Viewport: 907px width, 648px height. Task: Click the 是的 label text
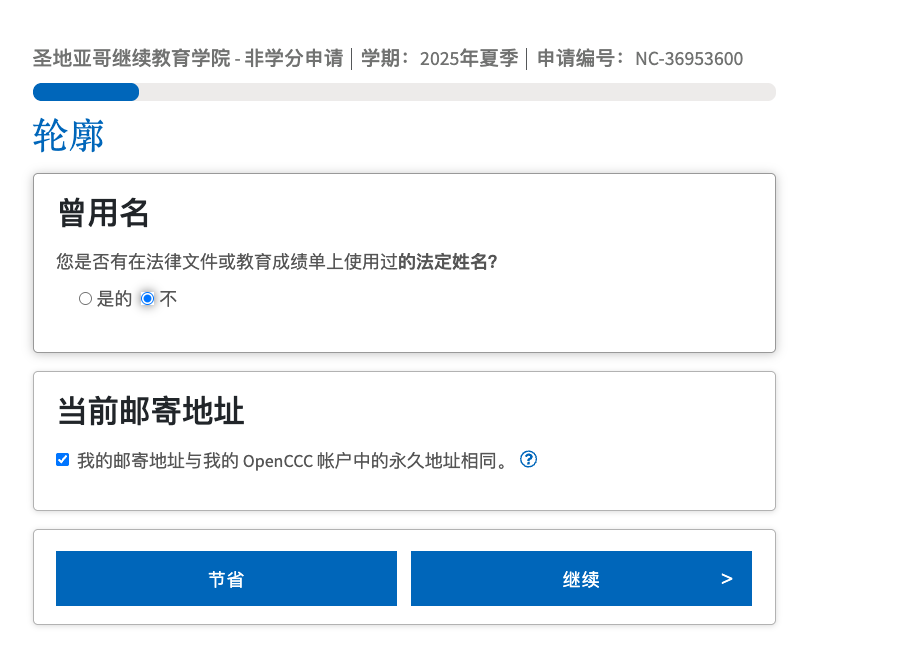pyautogui.click(x=114, y=299)
